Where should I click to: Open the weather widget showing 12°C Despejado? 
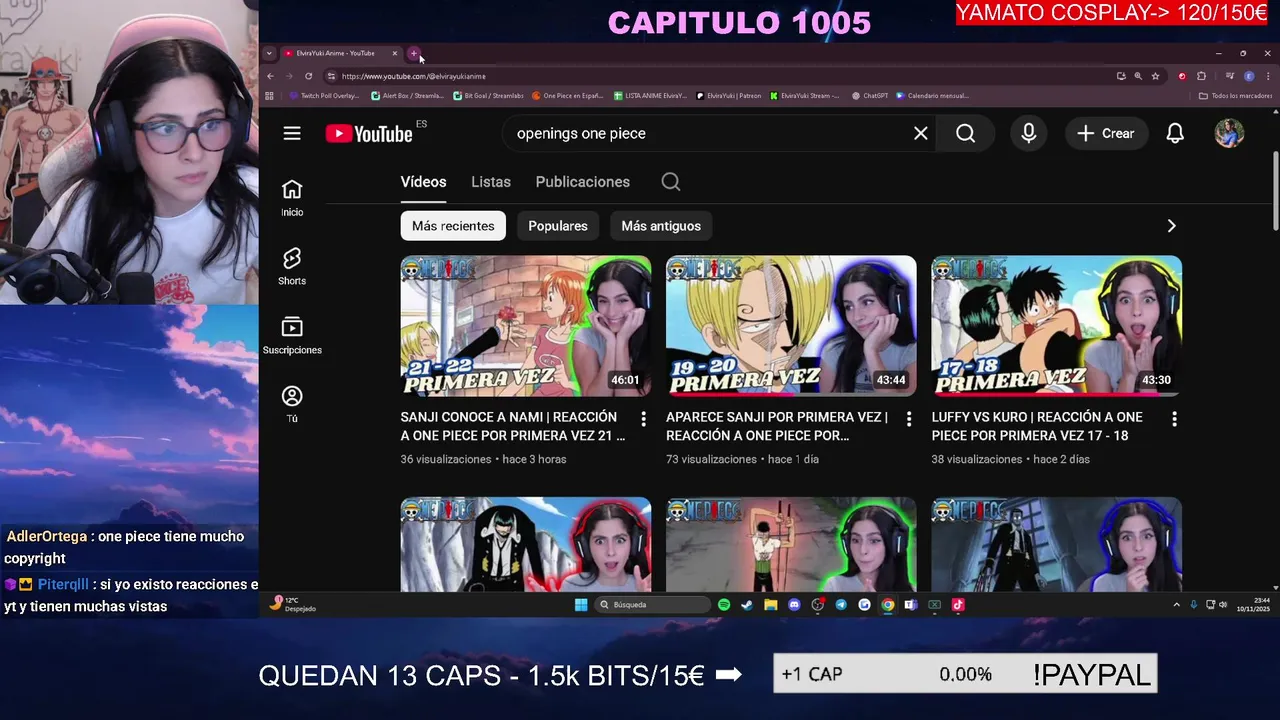point(292,605)
